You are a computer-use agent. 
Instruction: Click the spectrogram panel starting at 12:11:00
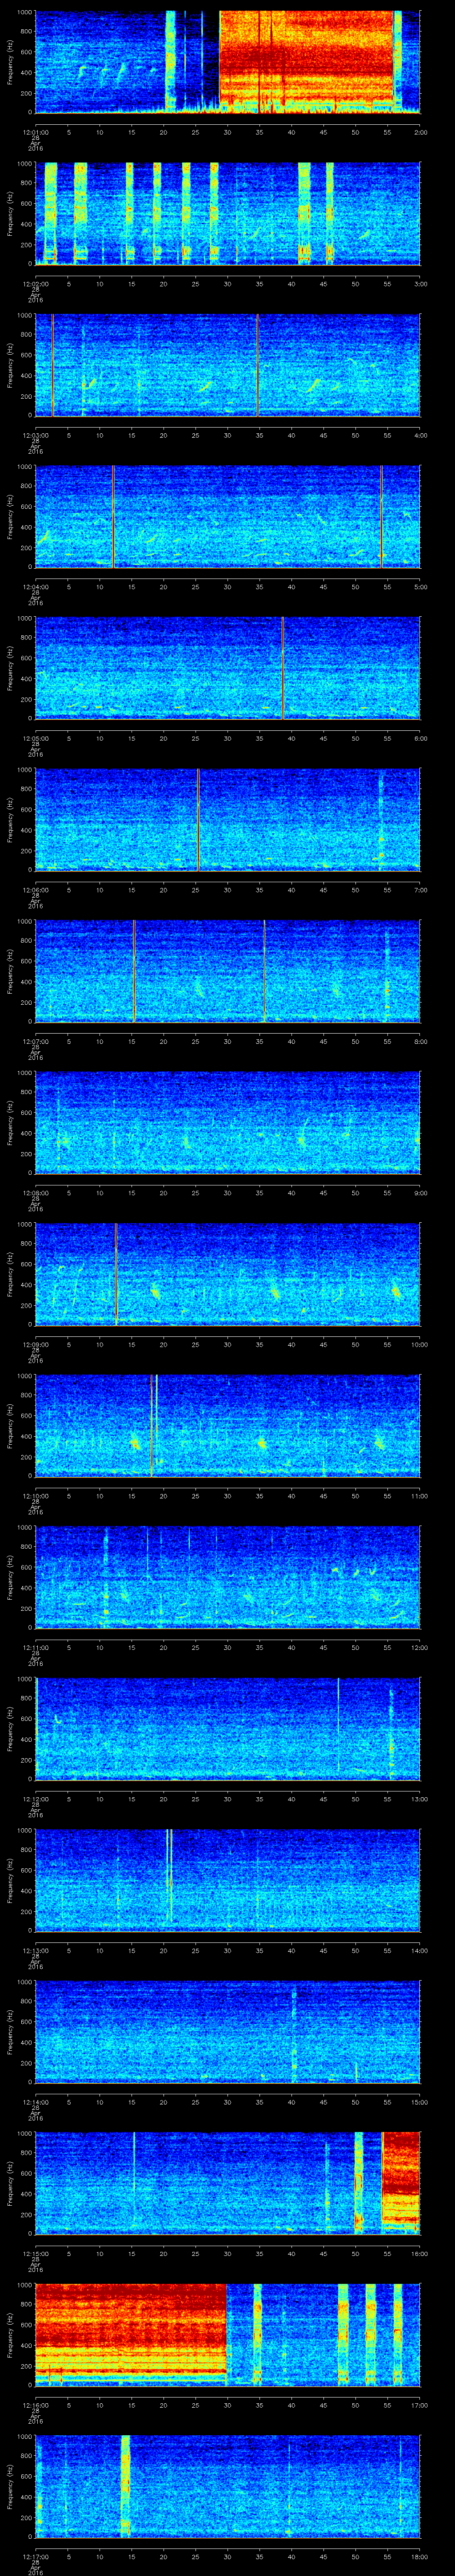pyautogui.click(x=228, y=1577)
